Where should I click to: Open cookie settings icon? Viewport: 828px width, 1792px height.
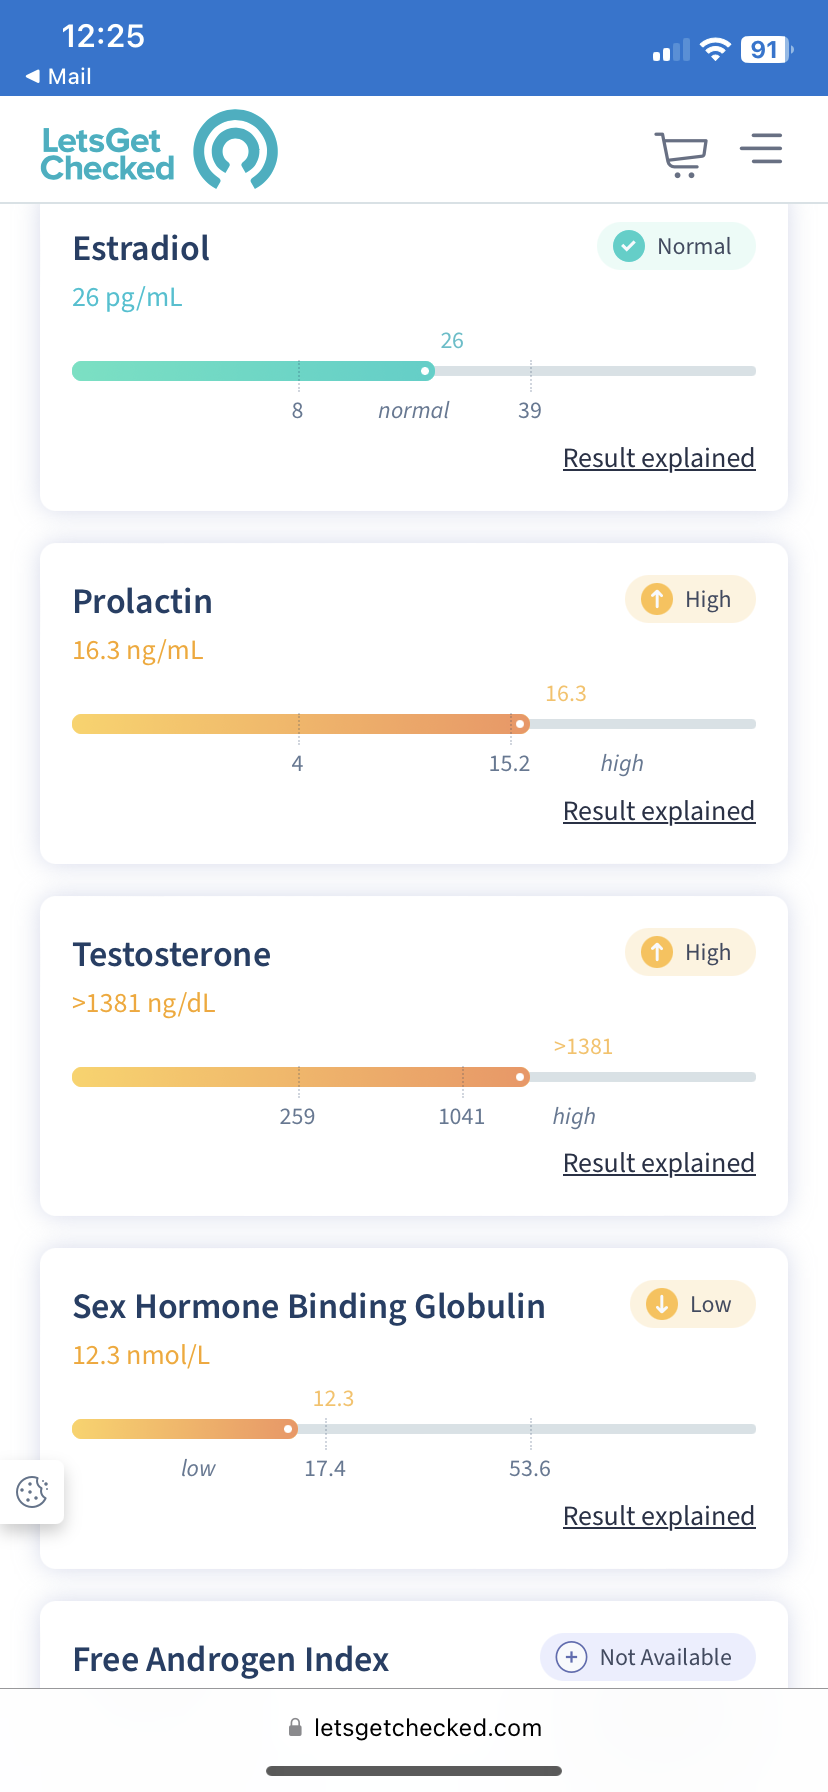[32, 1492]
